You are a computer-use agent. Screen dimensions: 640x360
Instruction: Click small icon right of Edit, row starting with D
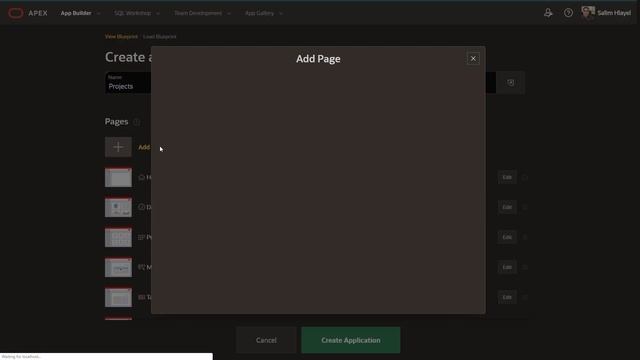525,207
